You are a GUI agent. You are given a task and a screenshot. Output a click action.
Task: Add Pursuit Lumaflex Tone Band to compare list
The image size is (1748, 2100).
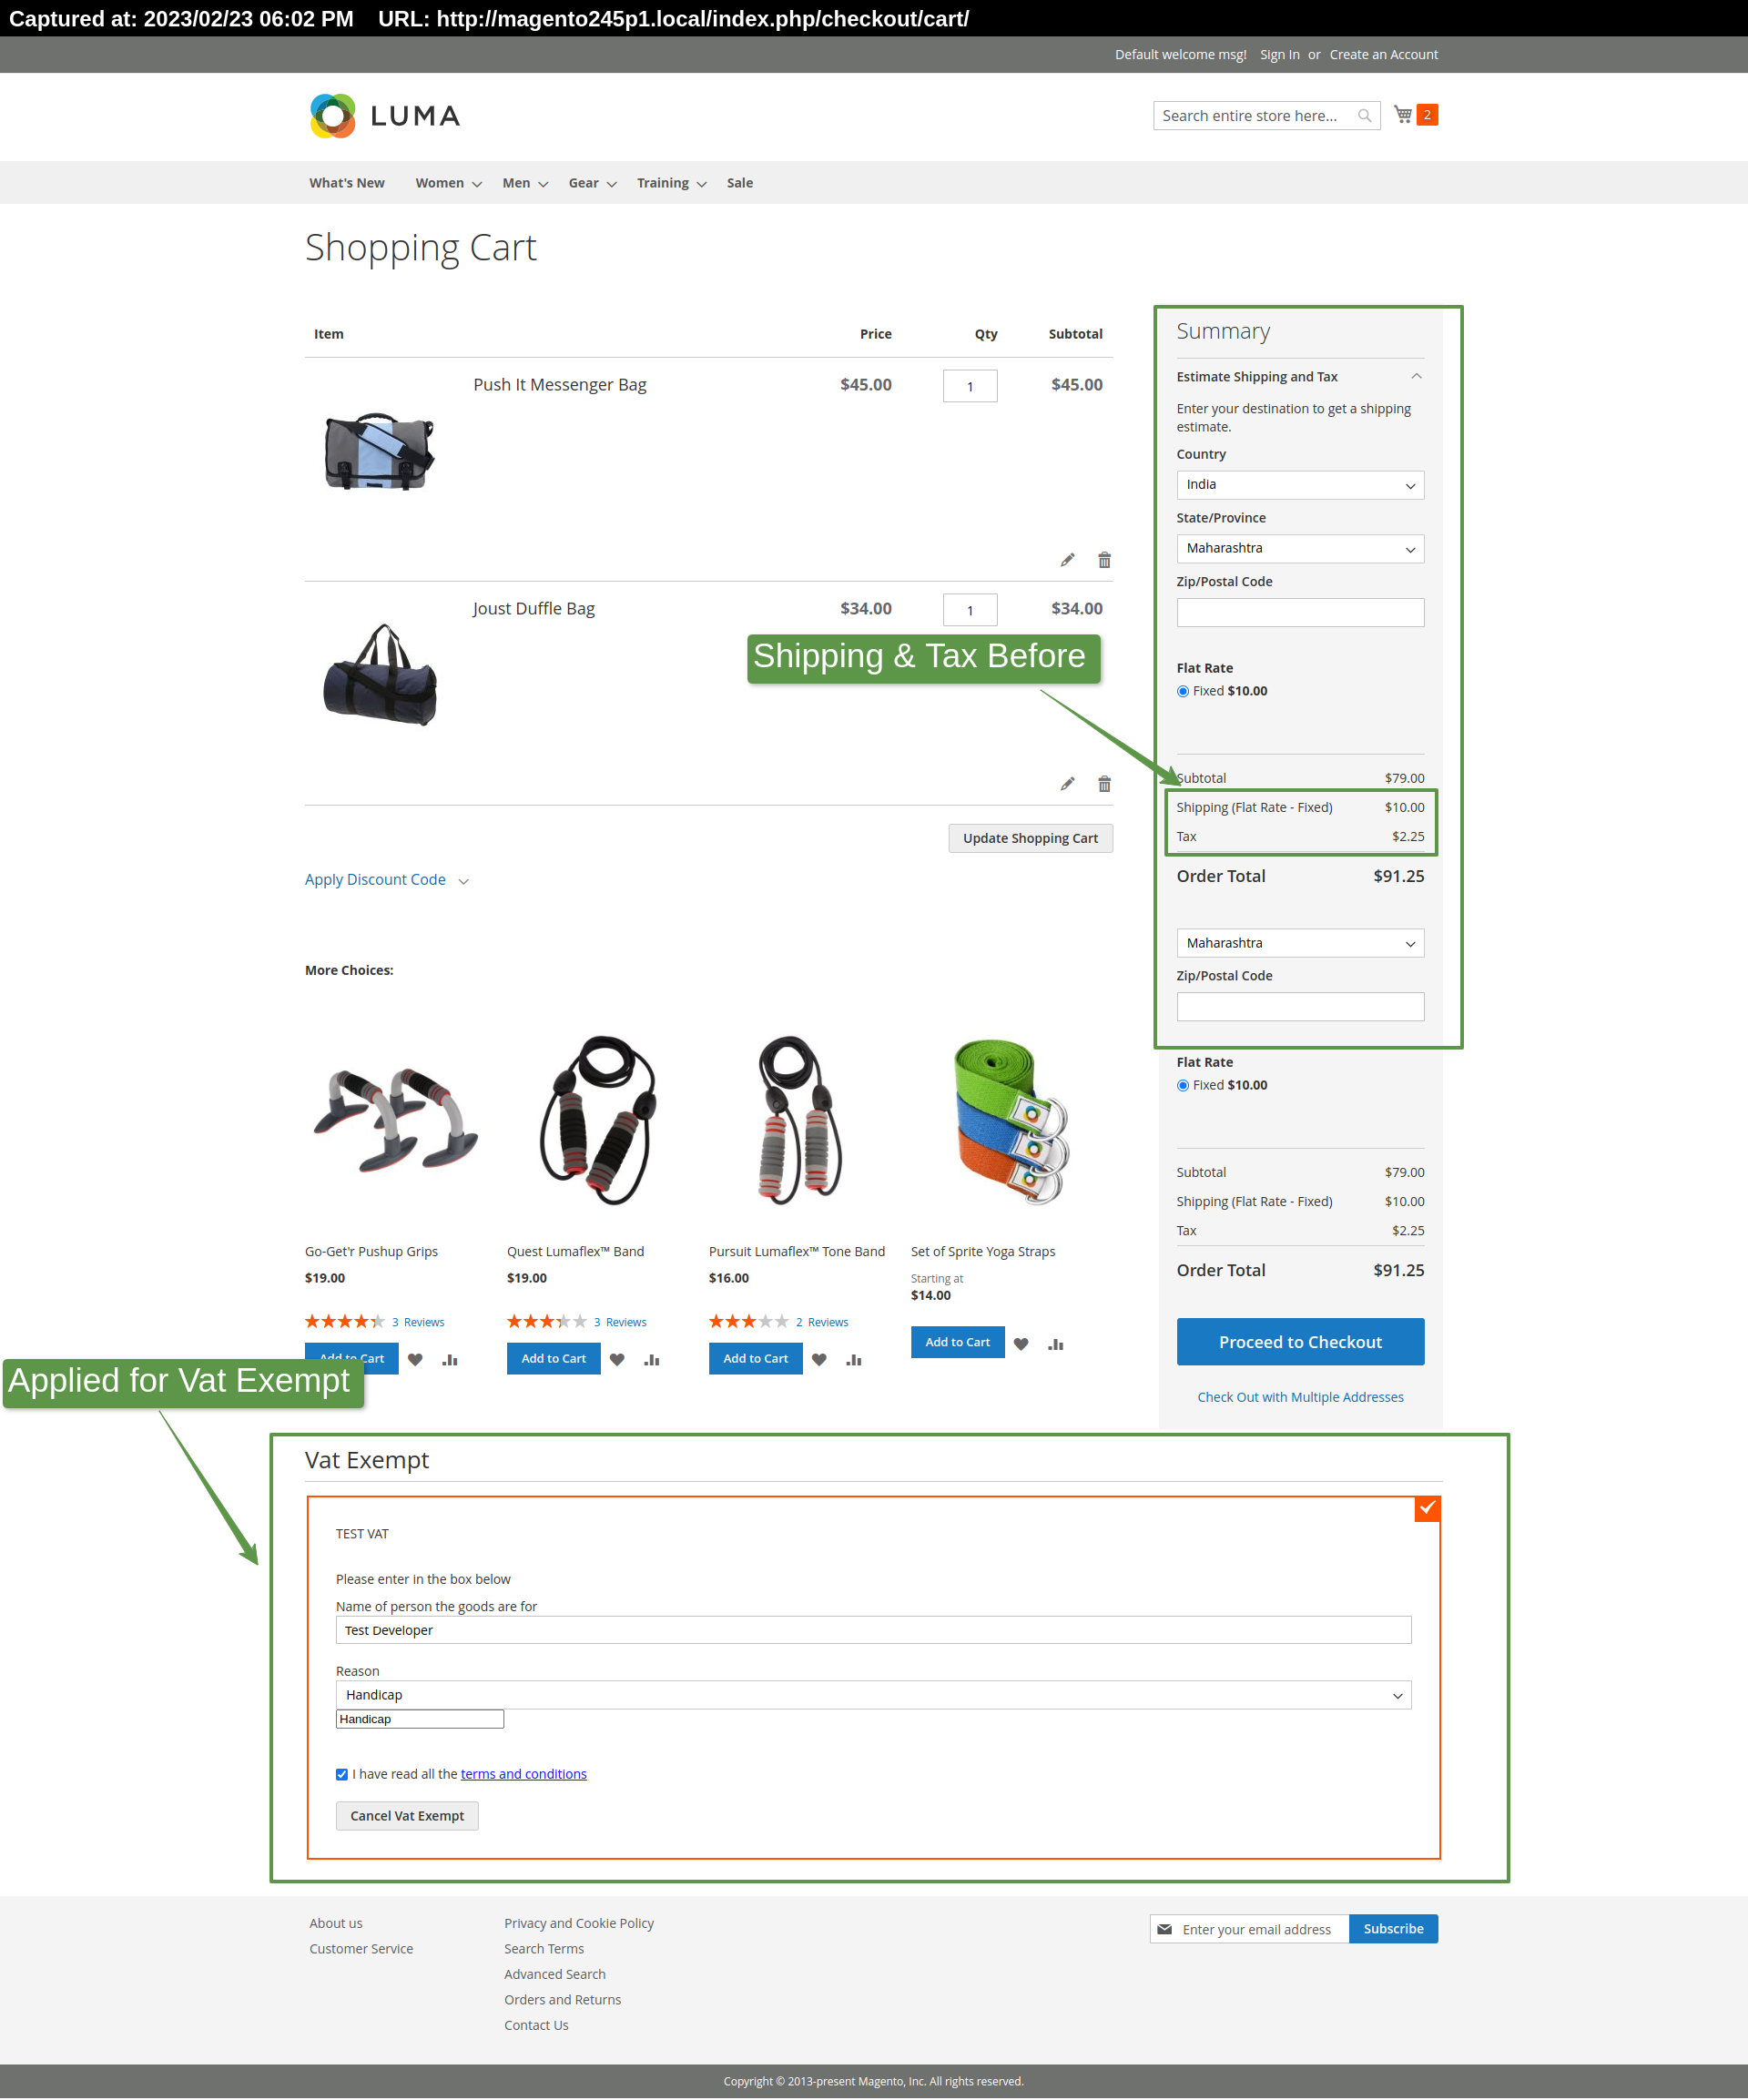click(x=853, y=1359)
